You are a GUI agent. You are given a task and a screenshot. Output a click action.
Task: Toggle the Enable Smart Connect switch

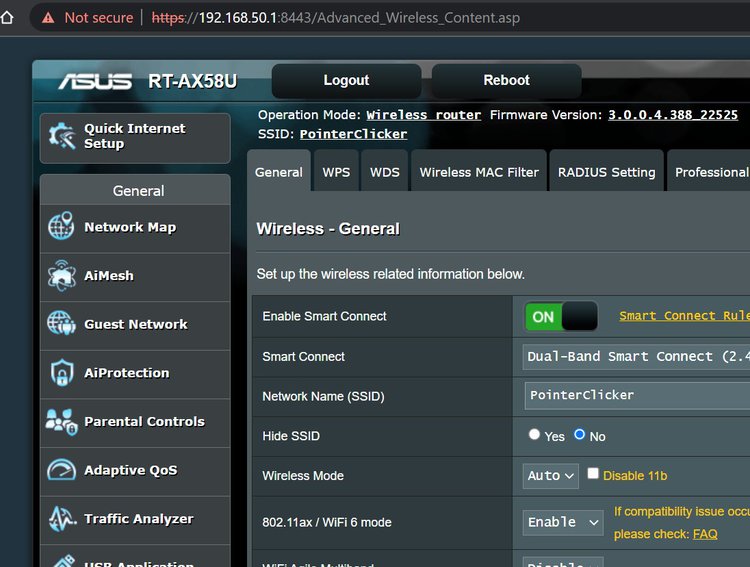tap(561, 316)
